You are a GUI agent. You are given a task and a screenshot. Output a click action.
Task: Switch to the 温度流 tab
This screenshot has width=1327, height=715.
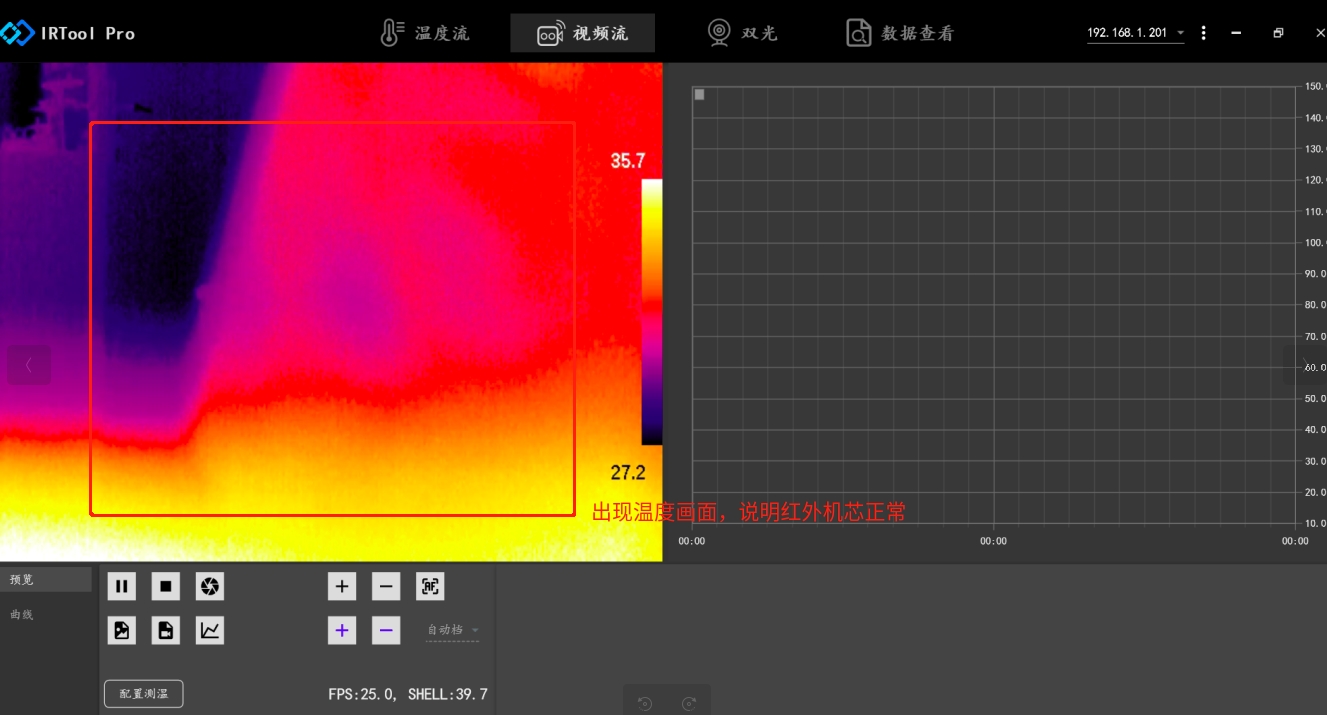[425, 33]
